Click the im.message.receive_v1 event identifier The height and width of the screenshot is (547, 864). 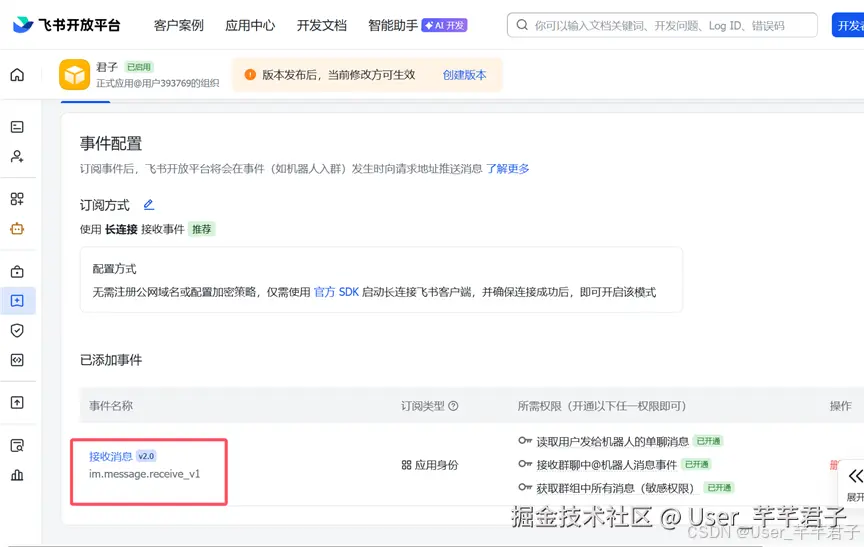click(x=144, y=474)
